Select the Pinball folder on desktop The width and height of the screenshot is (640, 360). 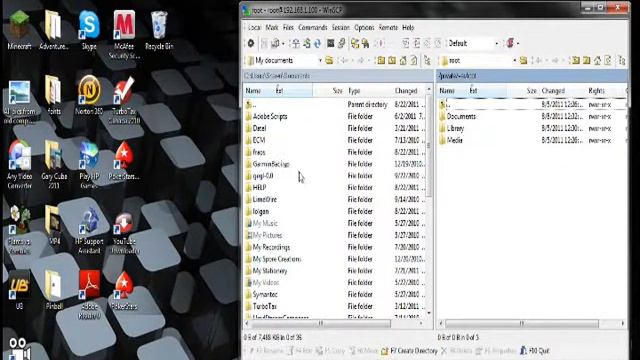coord(54,290)
